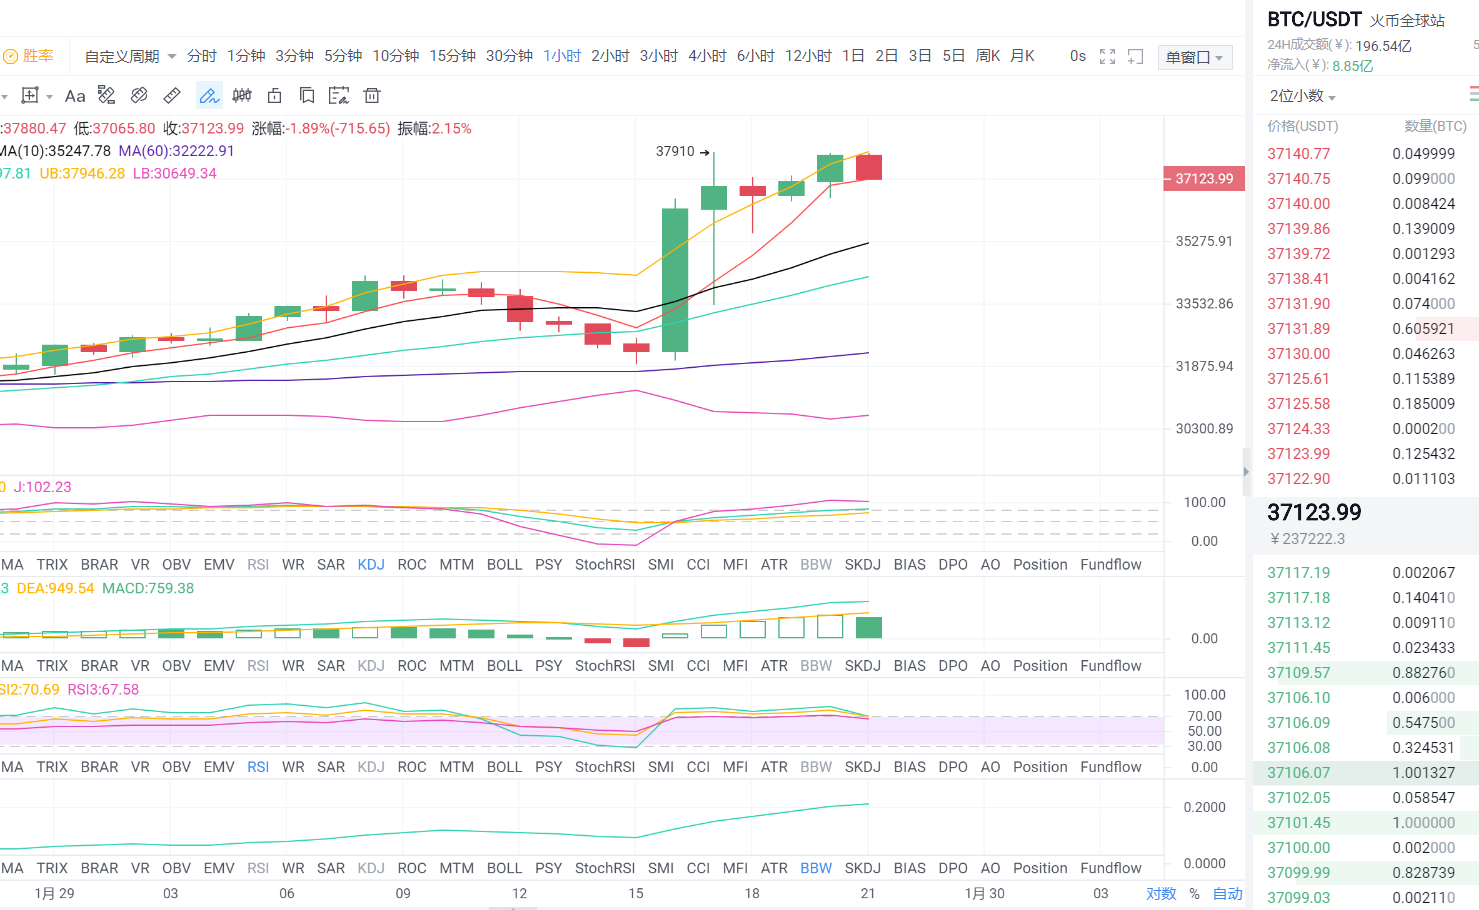Image resolution: width=1479 pixels, height=910 pixels.
Task: Click the plain ruler icon left of pen tool
Action: tap(172, 96)
